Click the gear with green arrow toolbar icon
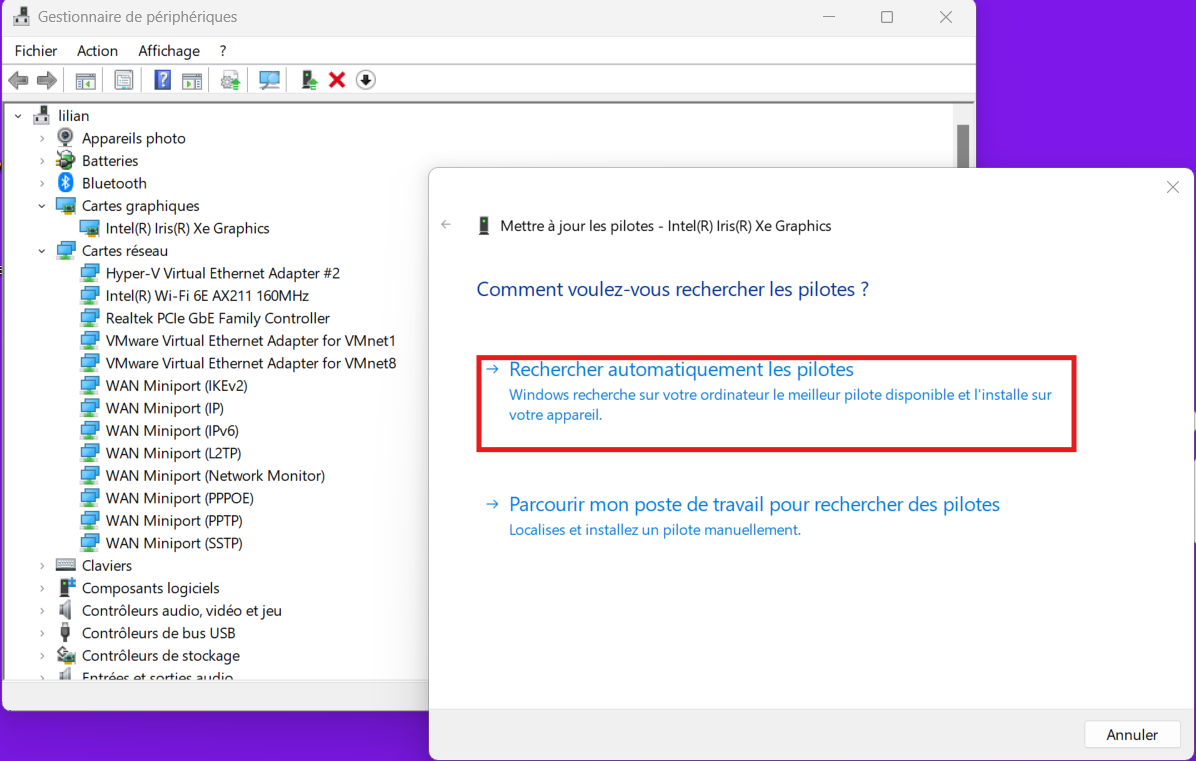Image resolution: width=1196 pixels, height=761 pixels. coord(230,80)
